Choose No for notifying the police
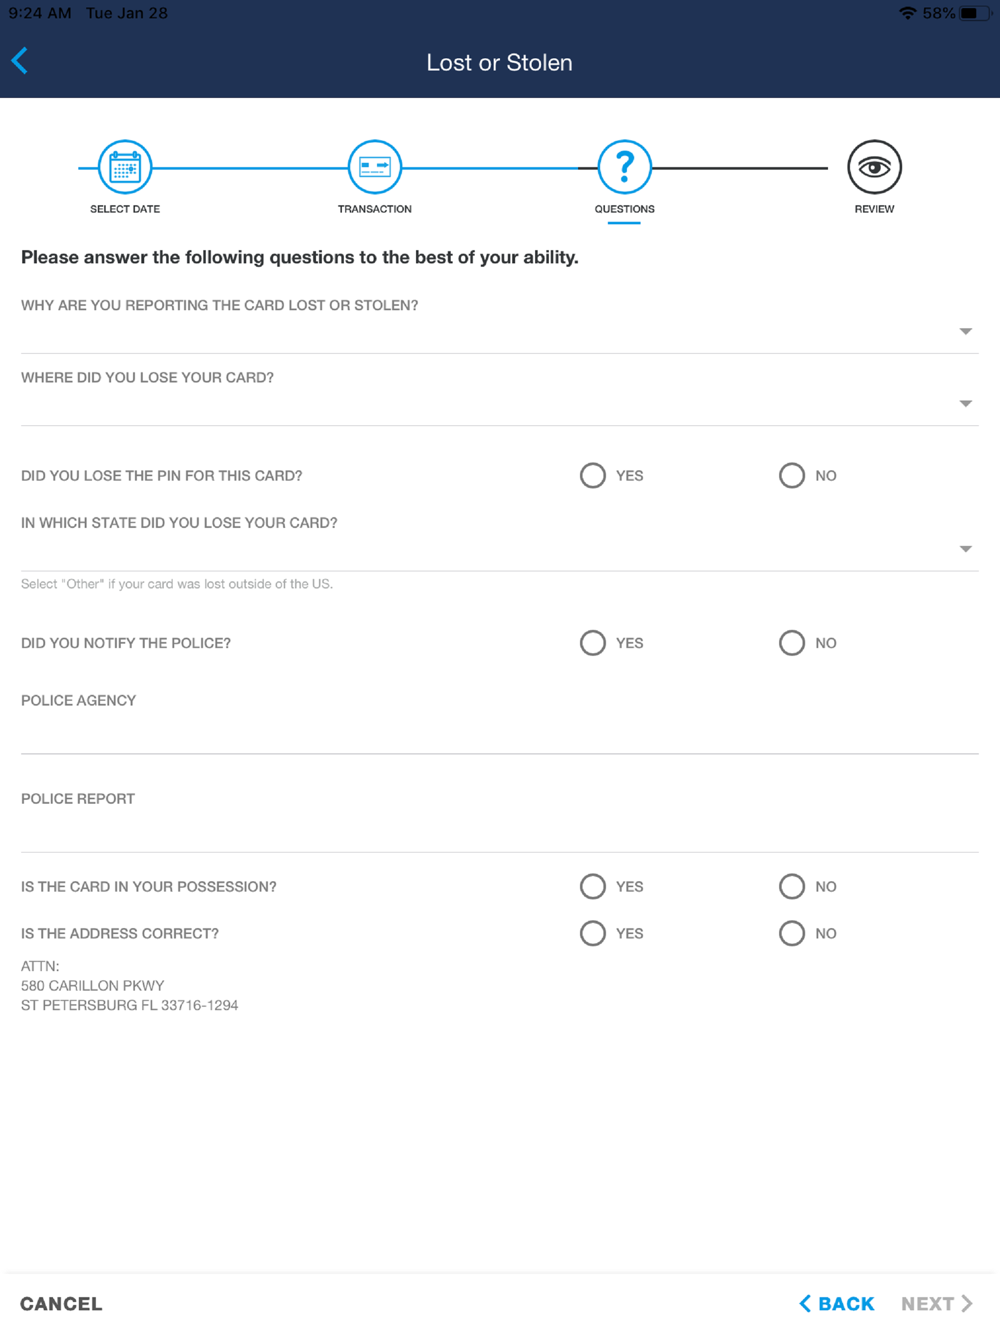The image size is (1000, 1334). tap(792, 643)
